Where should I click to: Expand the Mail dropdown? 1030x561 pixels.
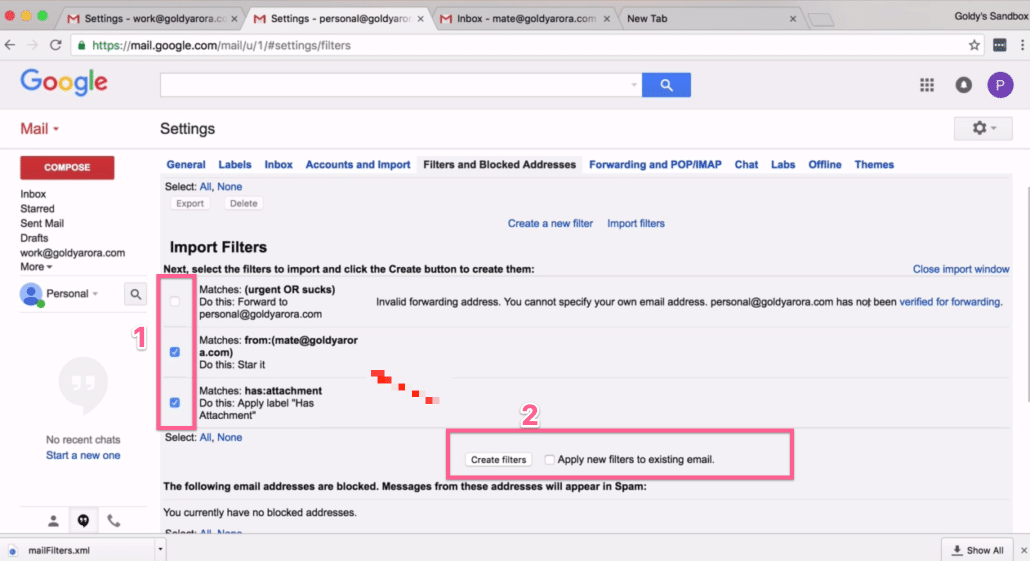coord(39,129)
